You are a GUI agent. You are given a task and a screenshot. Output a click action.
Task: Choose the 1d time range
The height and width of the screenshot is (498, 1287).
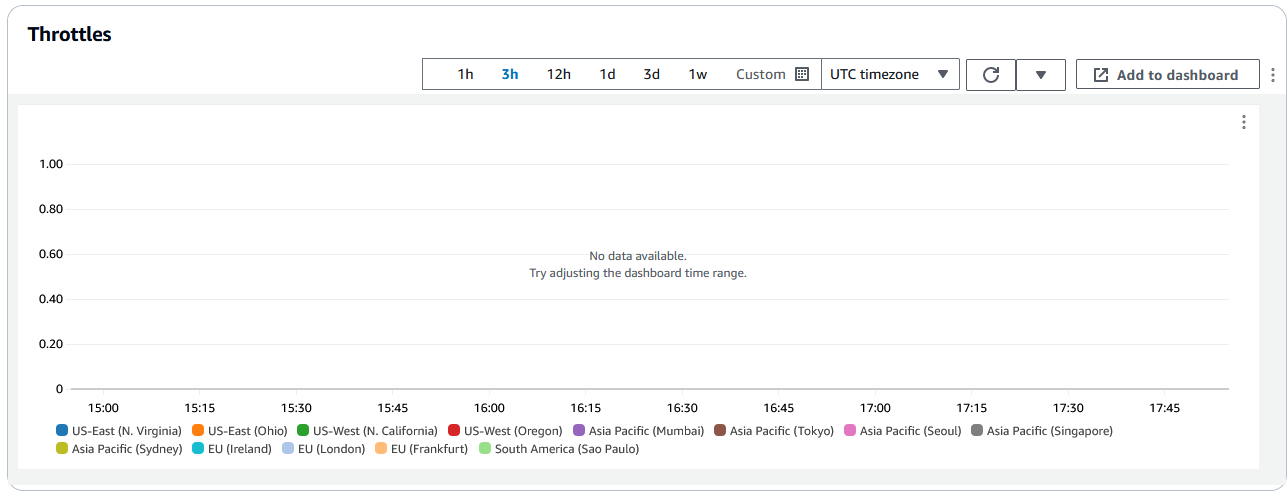(x=607, y=74)
